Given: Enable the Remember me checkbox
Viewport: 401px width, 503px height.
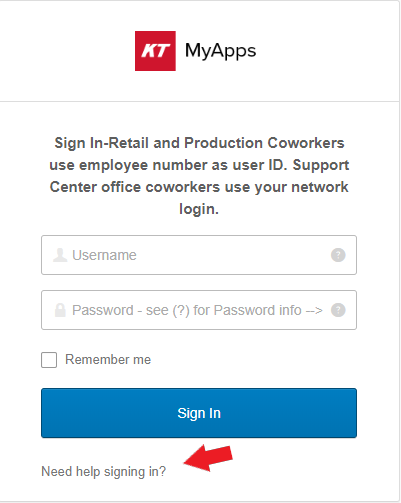Looking at the screenshot, I should pos(49,360).
